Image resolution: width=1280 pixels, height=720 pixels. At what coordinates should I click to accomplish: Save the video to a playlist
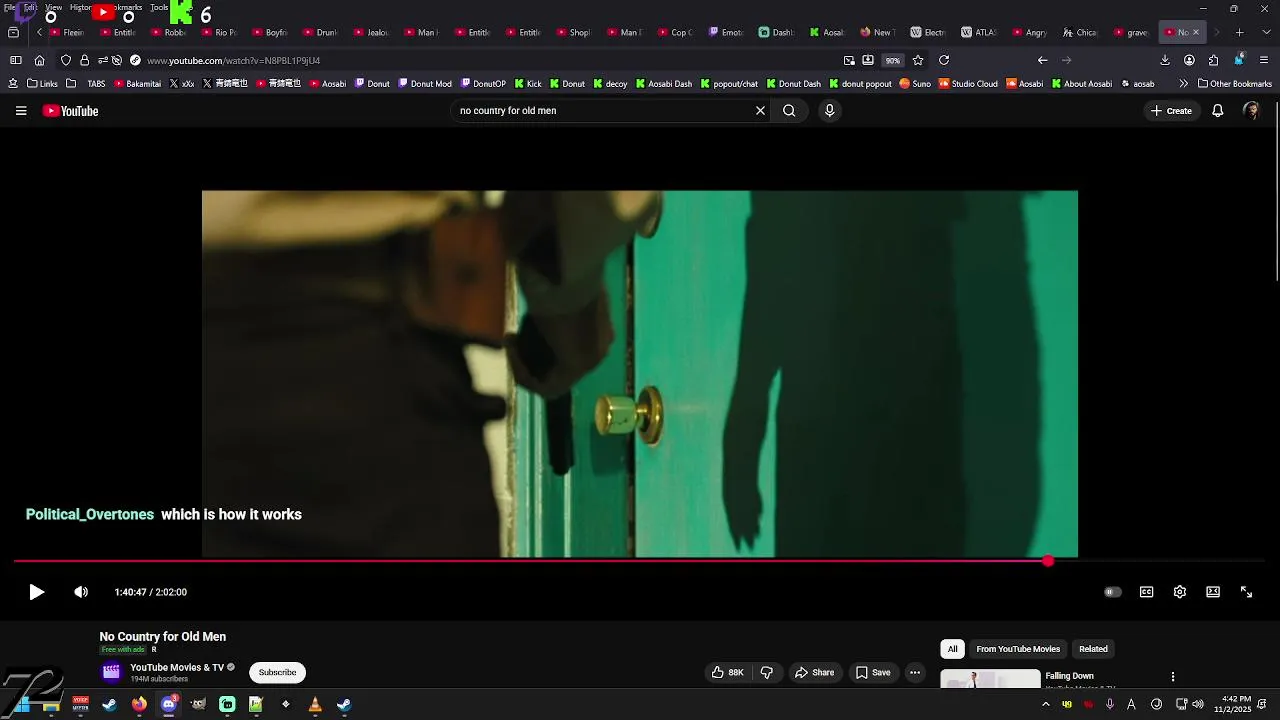tap(873, 672)
